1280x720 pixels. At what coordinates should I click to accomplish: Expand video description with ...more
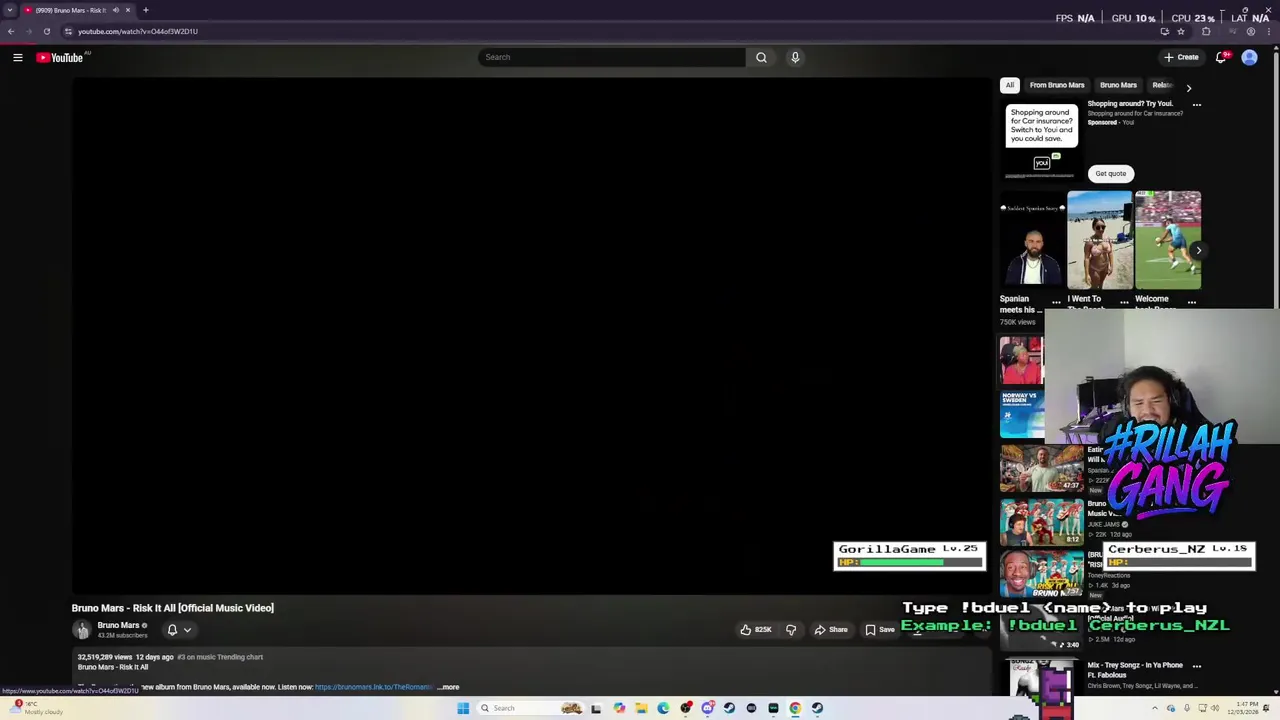pos(449,688)
